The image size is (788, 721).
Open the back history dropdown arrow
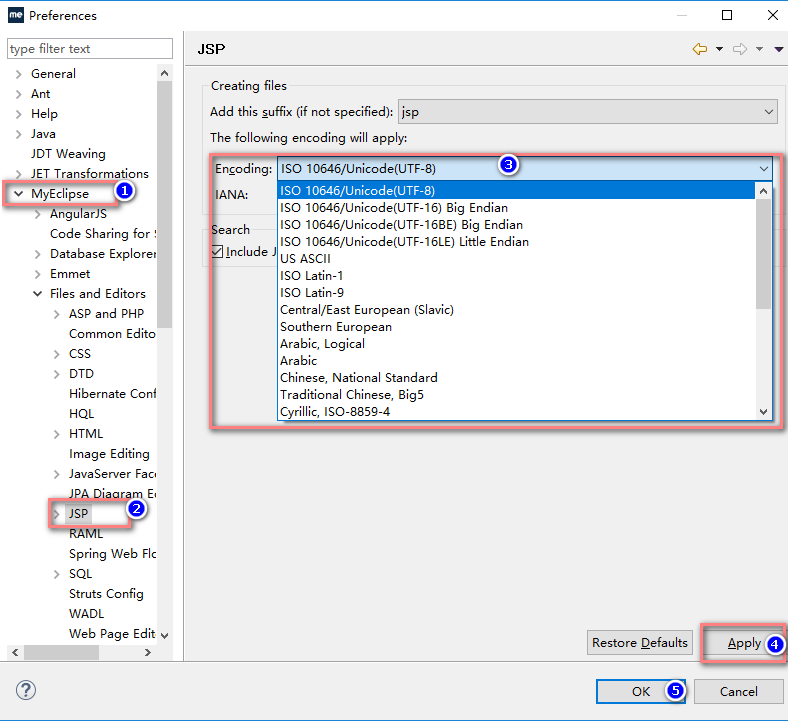[x=719, y=49]
